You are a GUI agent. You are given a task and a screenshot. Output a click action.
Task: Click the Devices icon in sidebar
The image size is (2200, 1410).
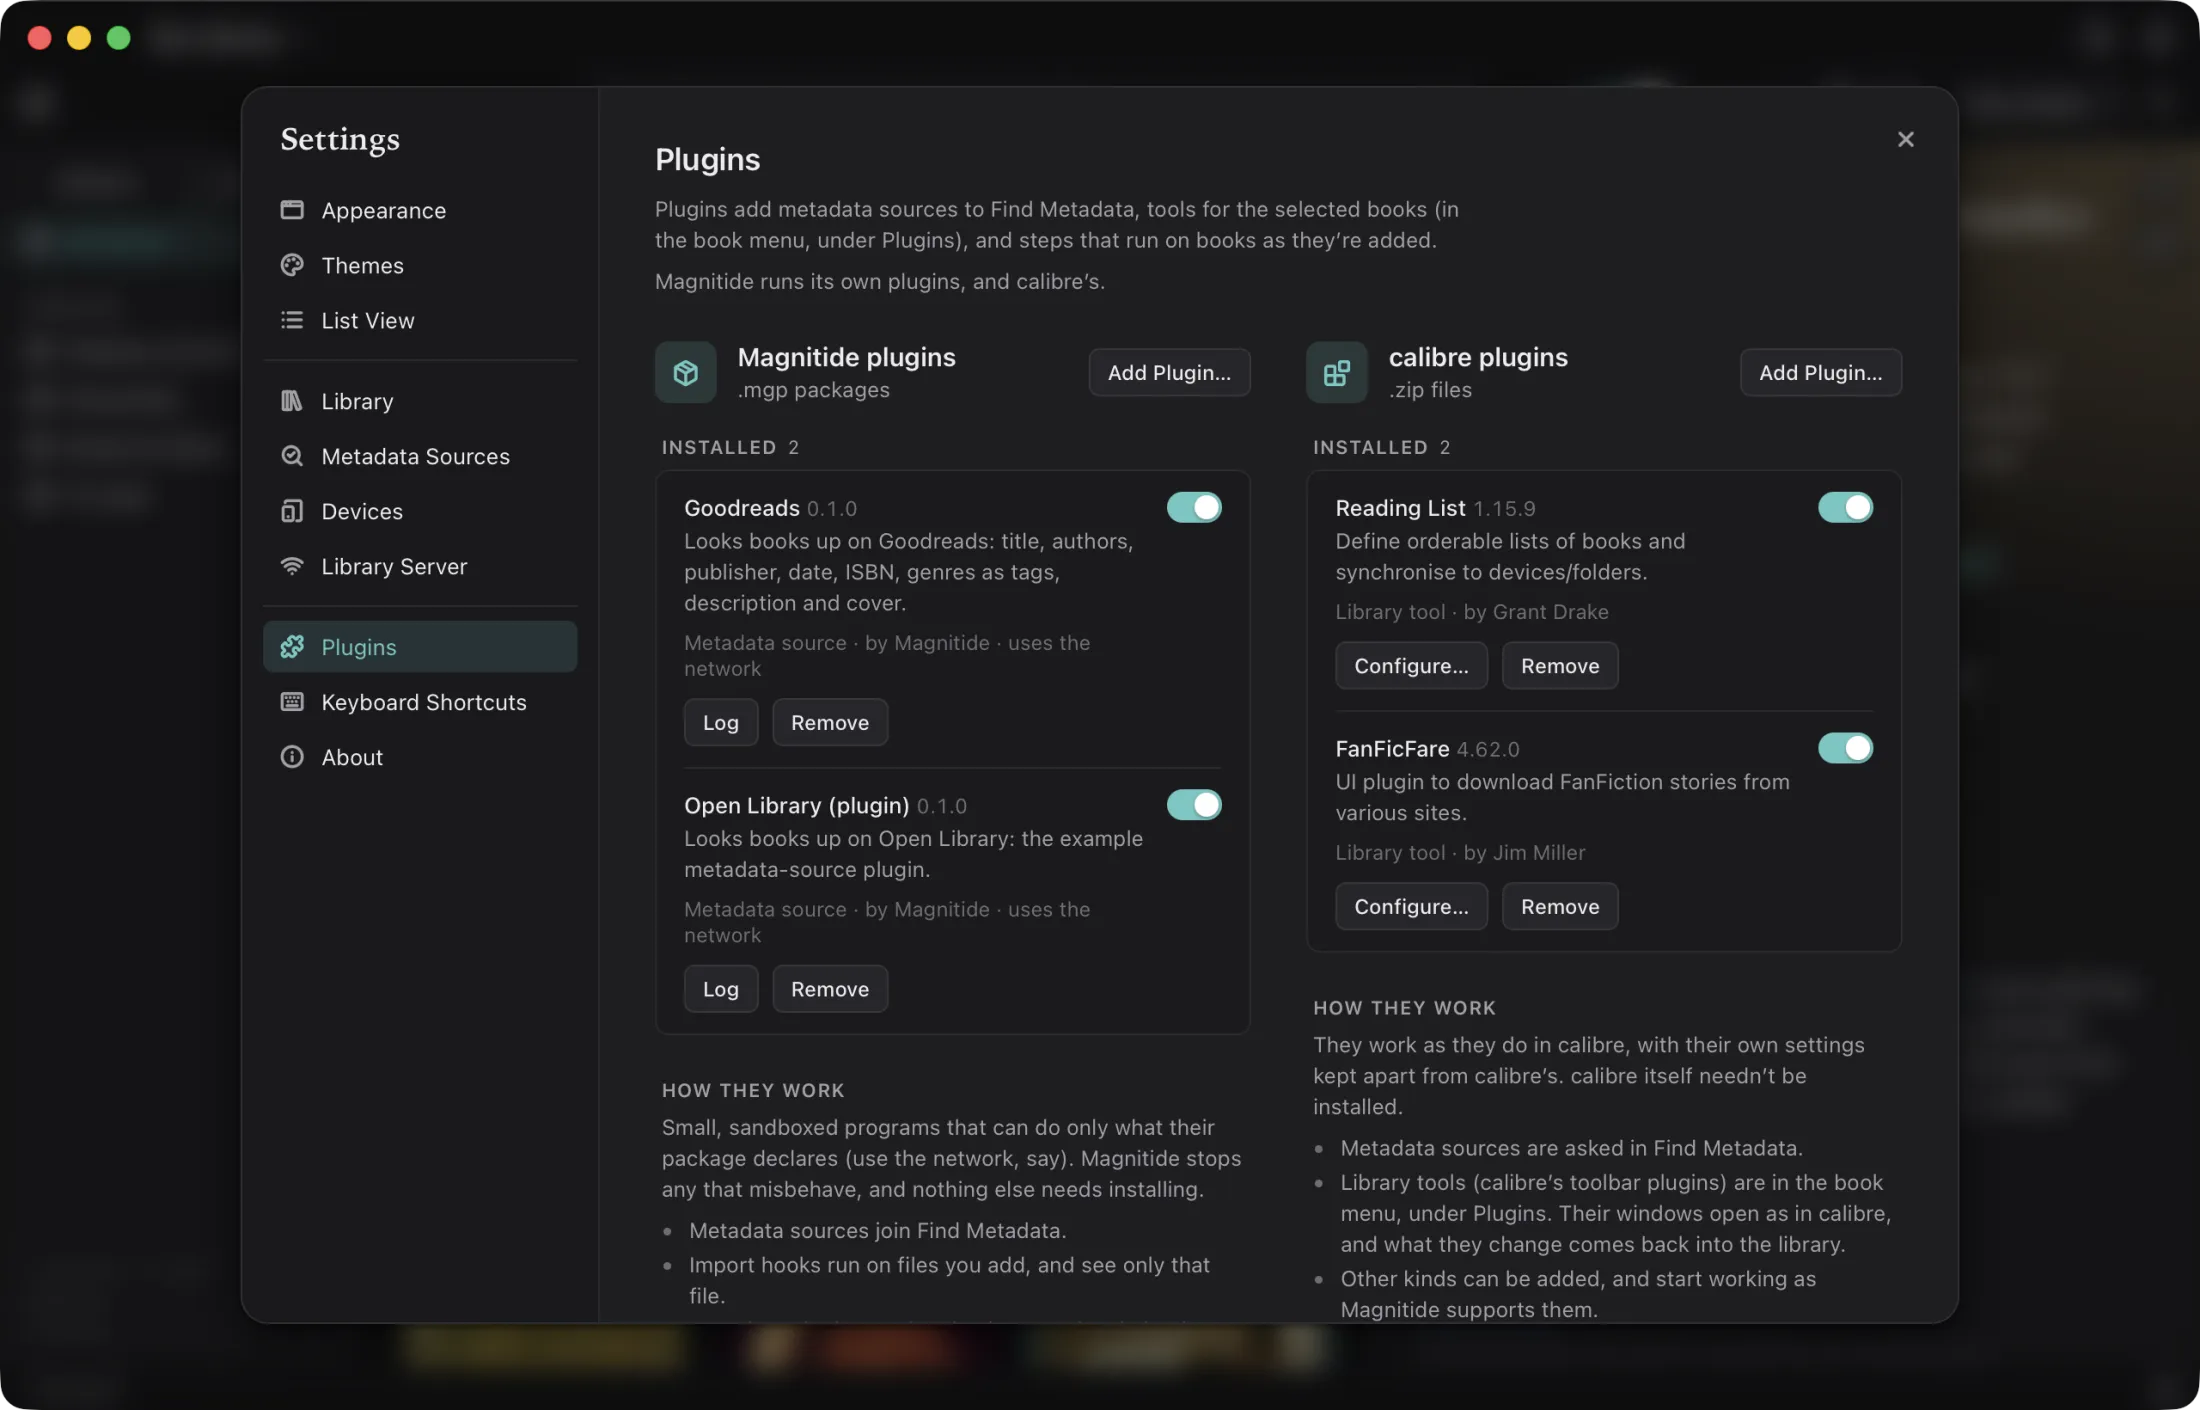click(x=292, y=511)
